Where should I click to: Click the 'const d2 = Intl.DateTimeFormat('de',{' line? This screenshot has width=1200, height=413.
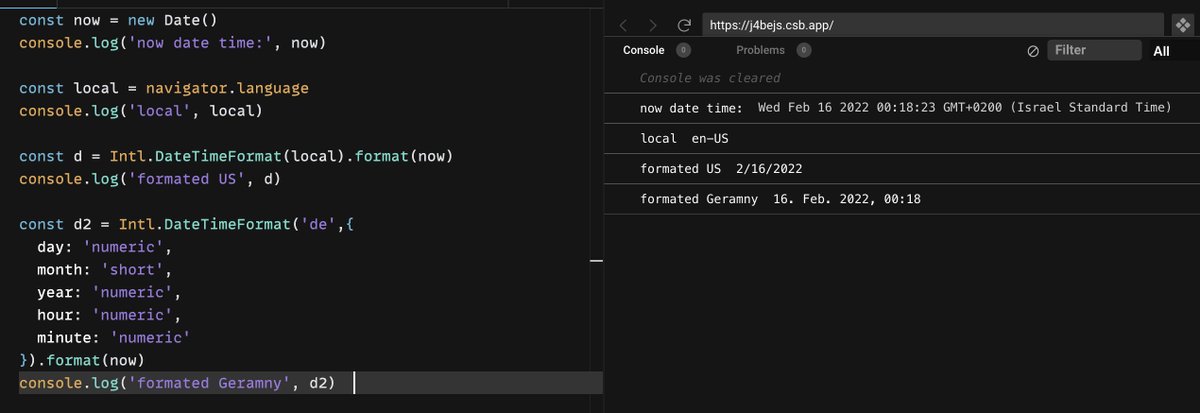(187, 224)
